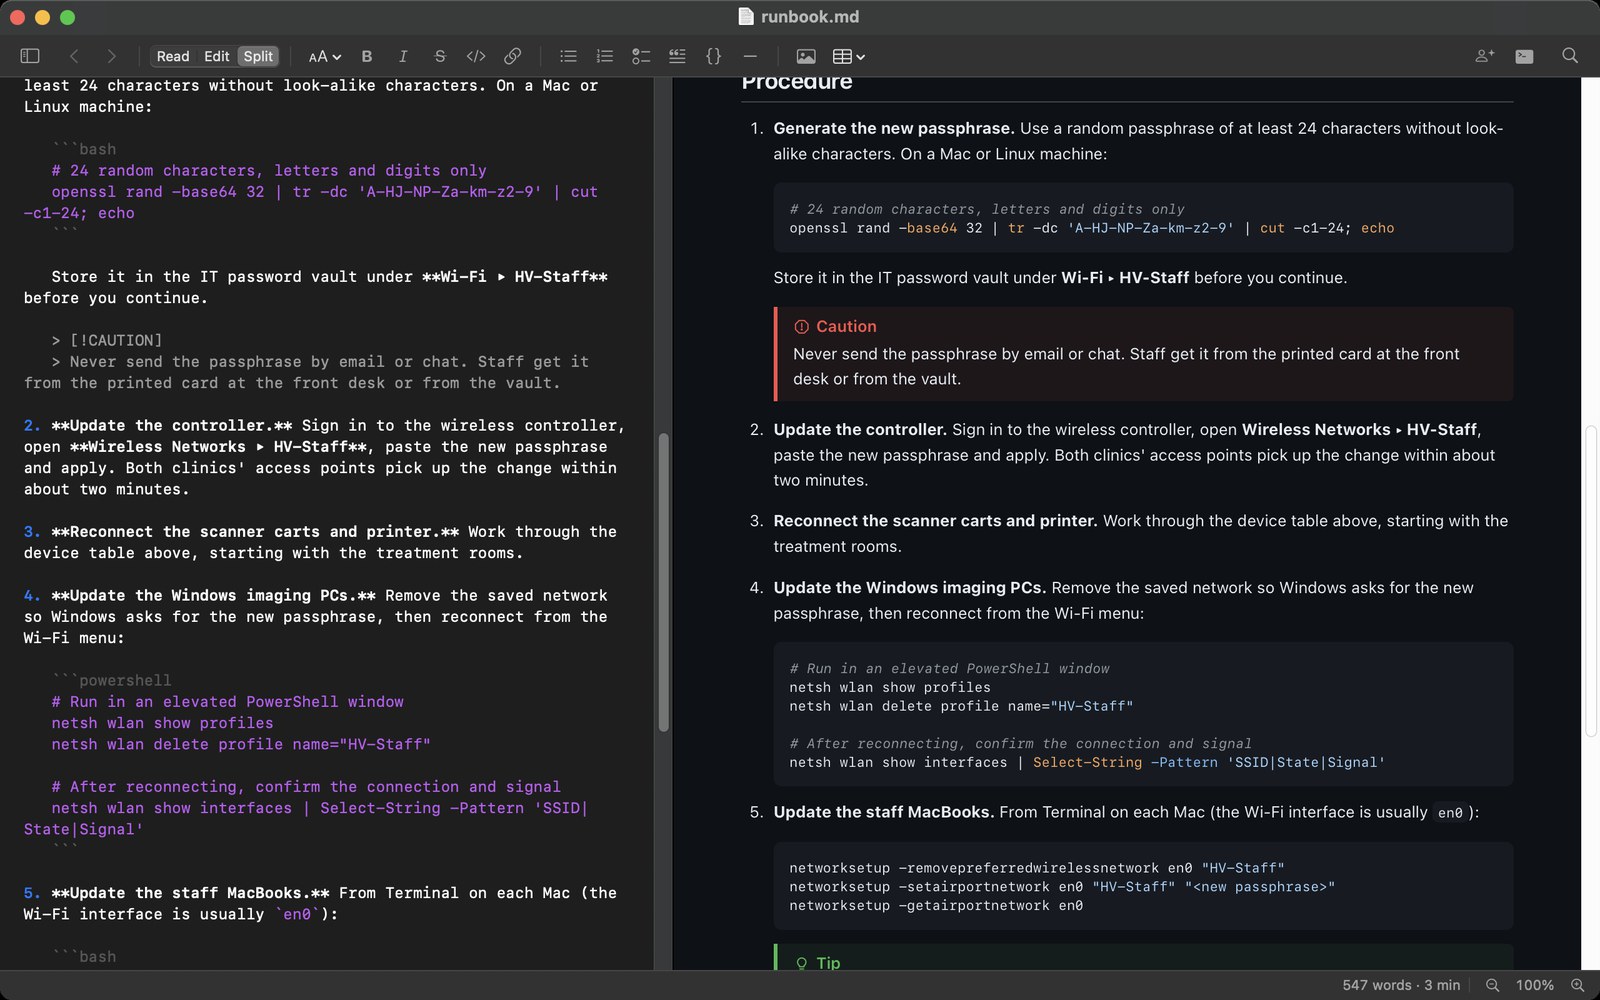Click '**Update the staff MacBooks.**' in editor

pyautogui.click(x=191, y=893)
